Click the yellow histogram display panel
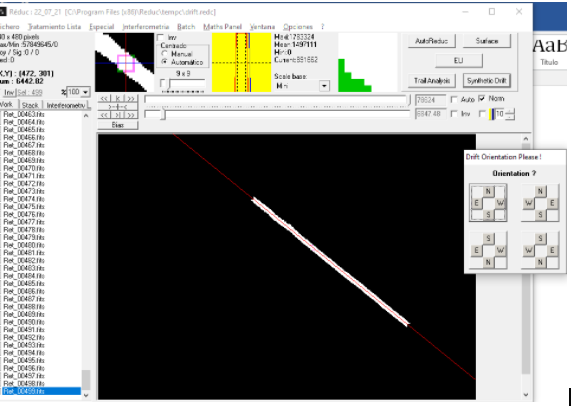 [x=242, y=62]
